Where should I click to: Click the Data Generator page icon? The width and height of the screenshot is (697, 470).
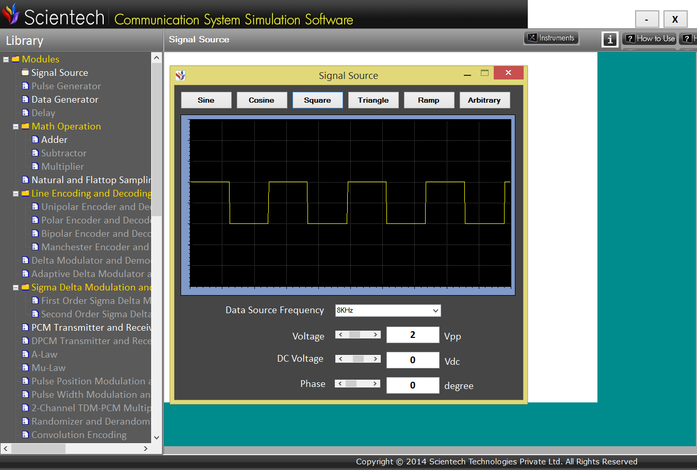click(x=25, y=99)
